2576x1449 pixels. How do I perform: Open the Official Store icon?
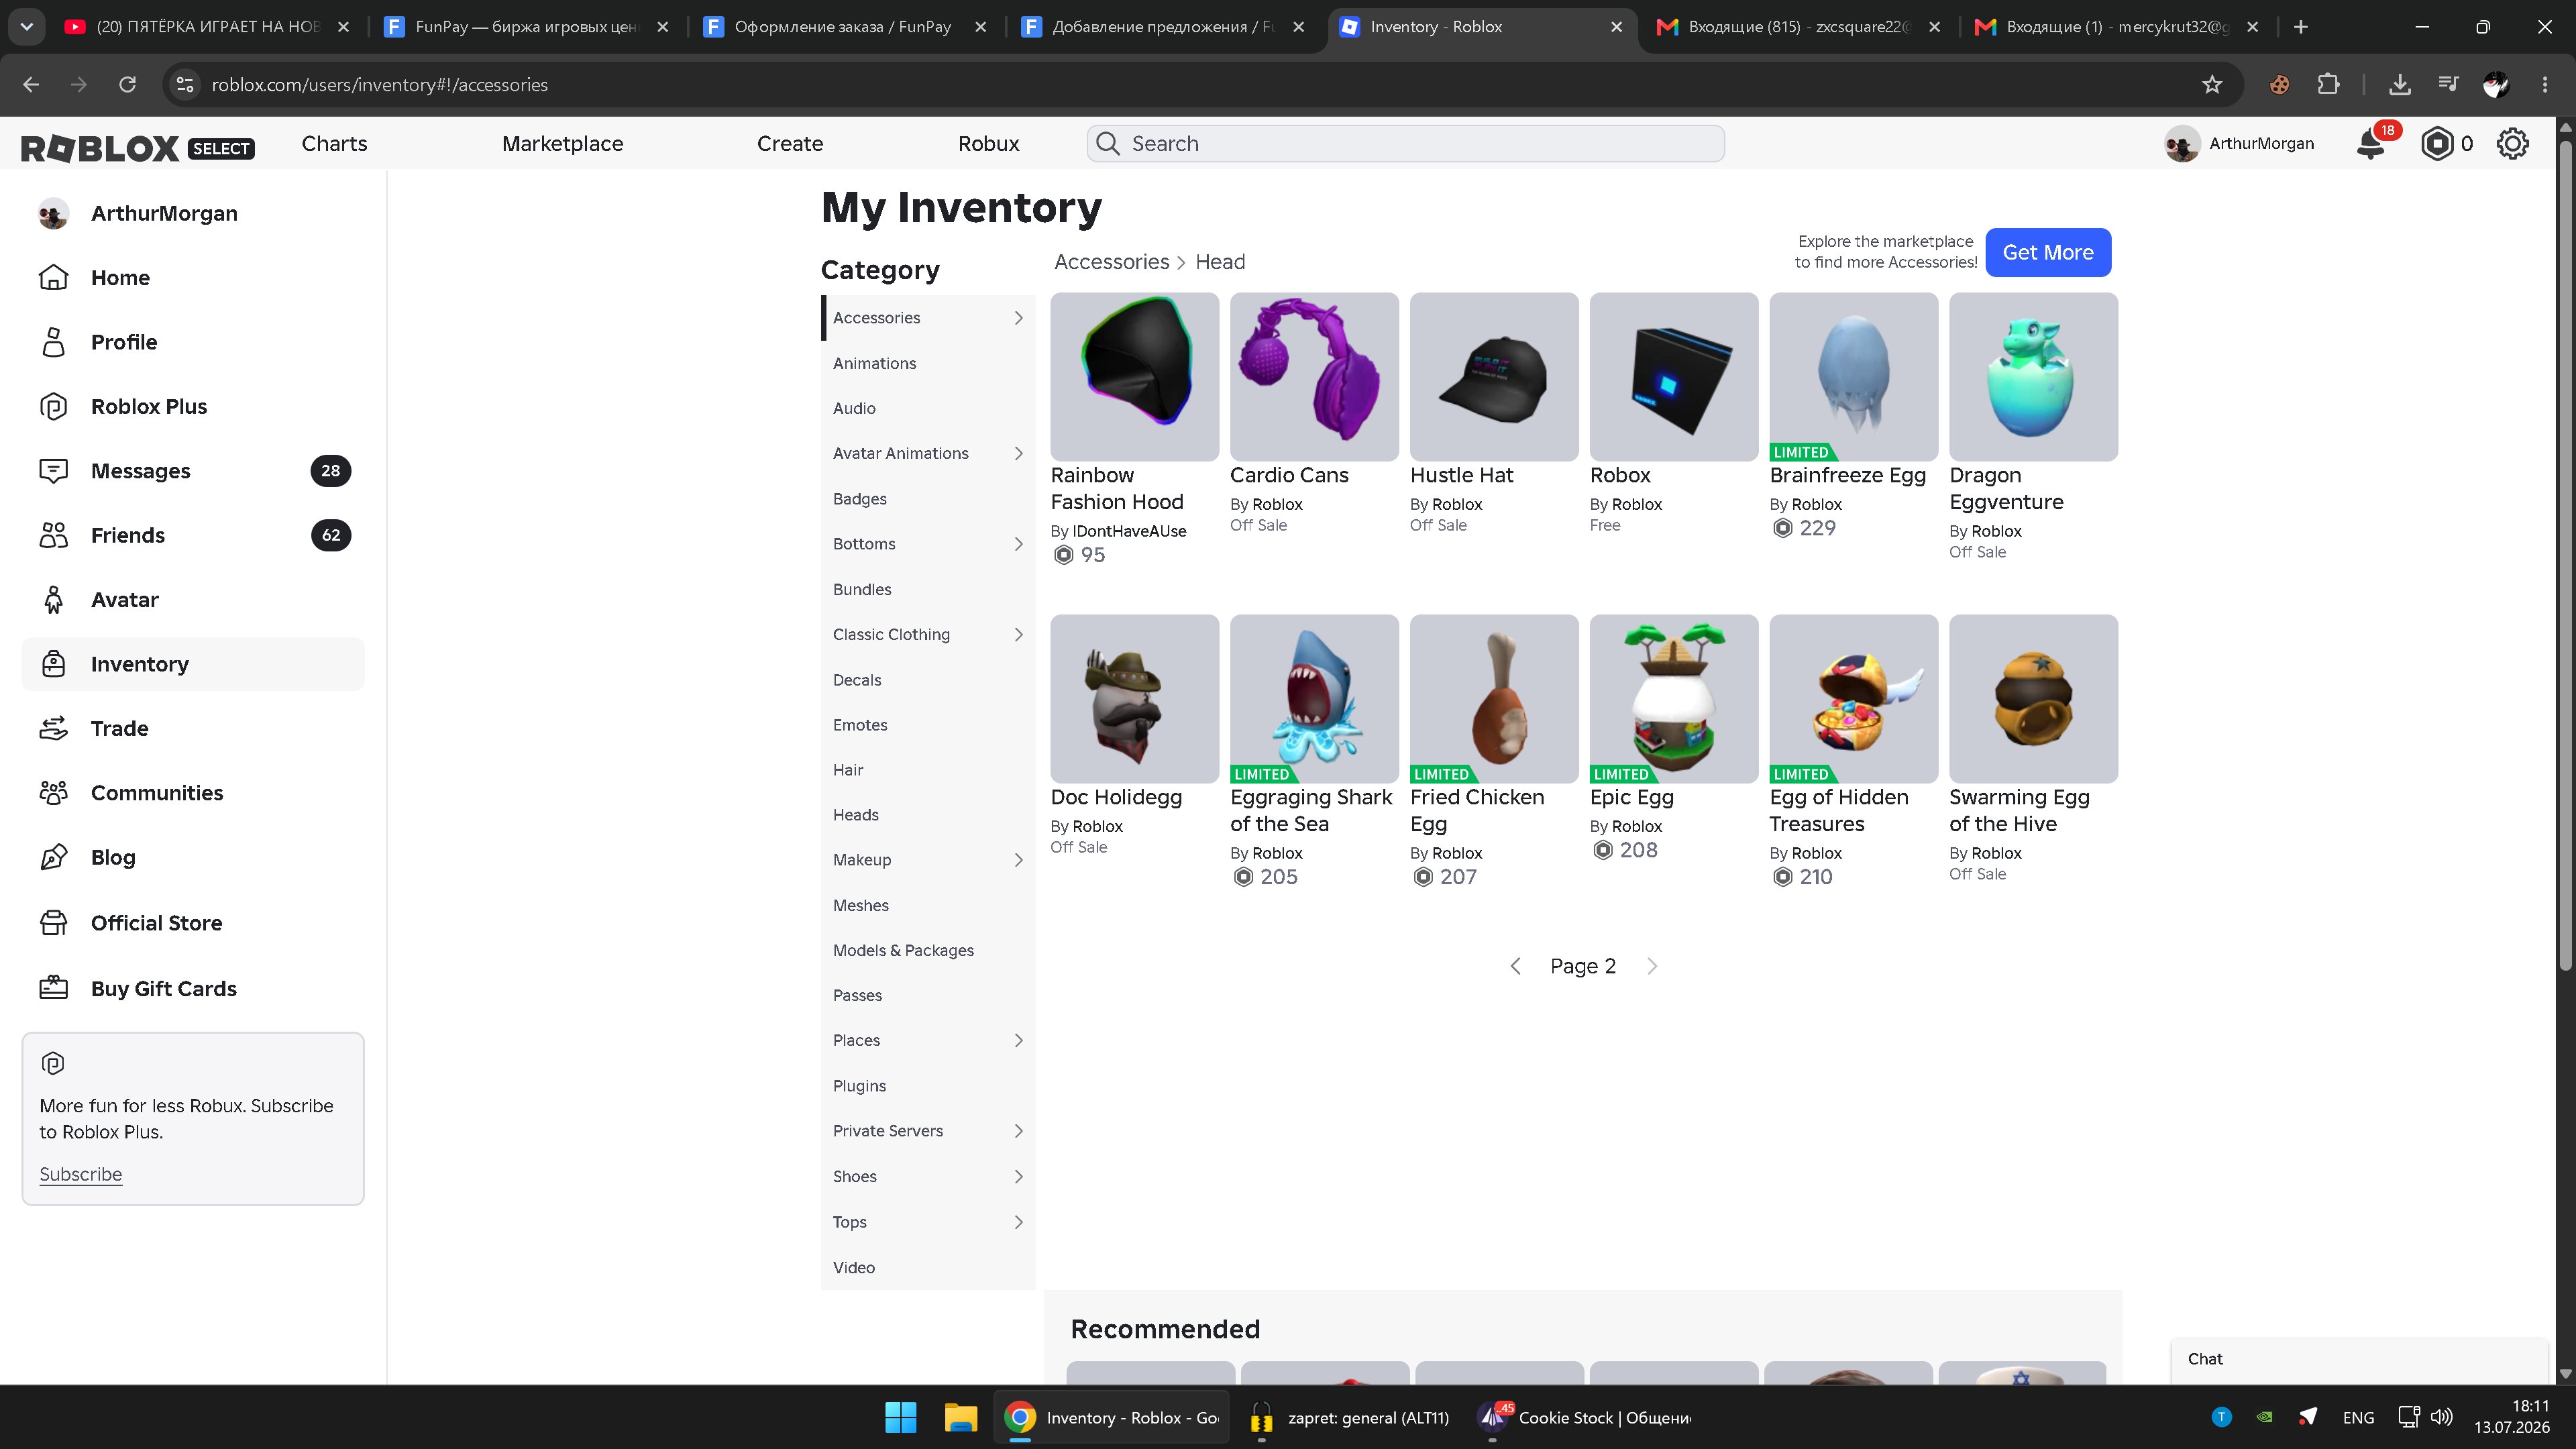coord(53,922)
